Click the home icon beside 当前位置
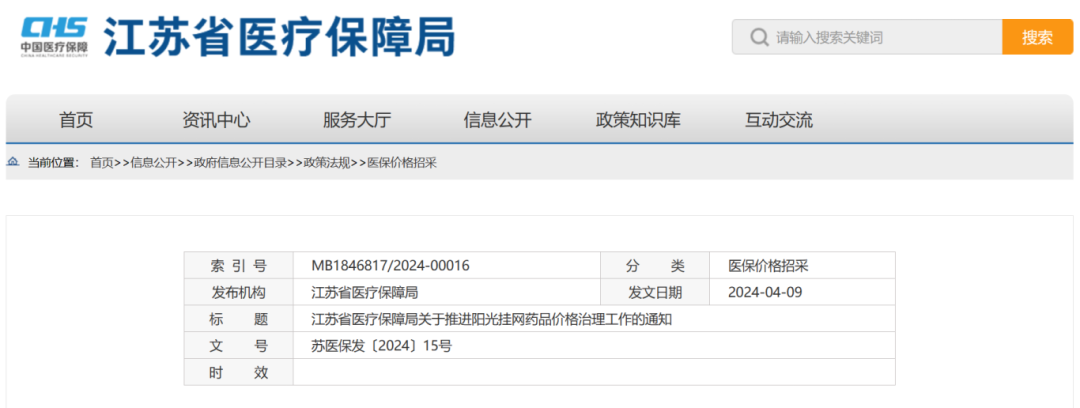This screenshot has width=1080, height=408. point(13,163)
